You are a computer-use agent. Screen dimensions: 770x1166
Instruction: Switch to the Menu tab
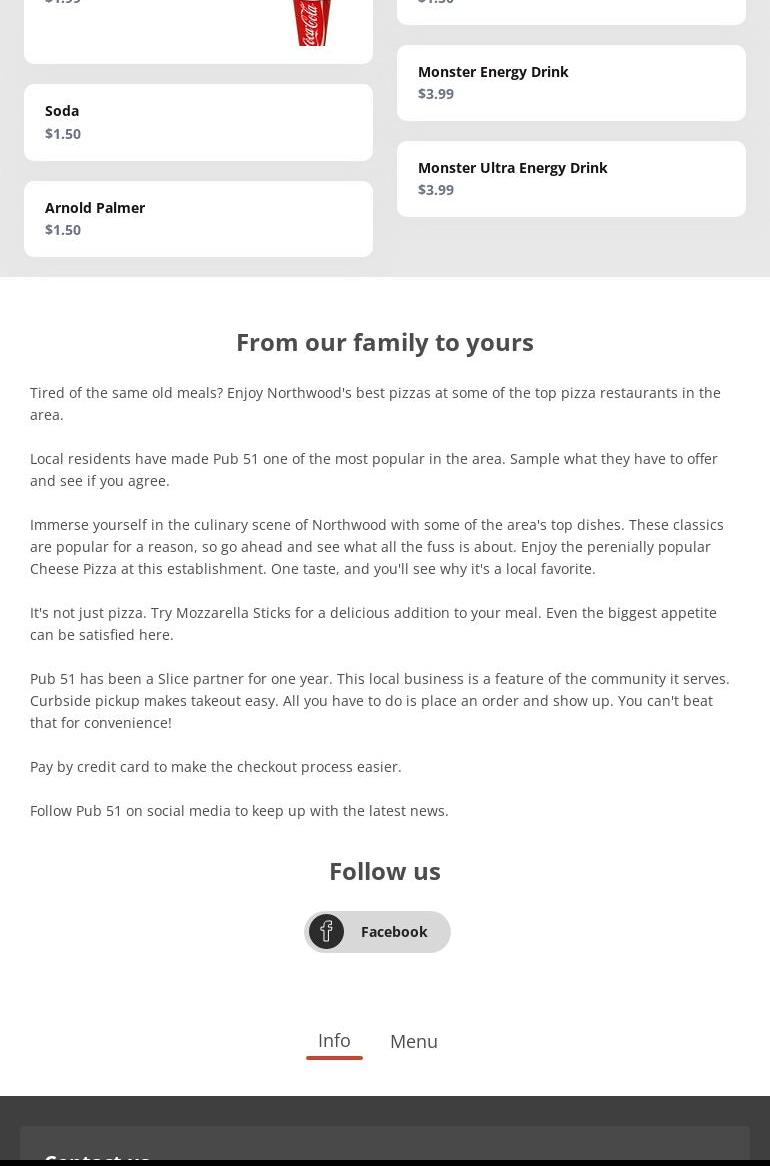tap(413, 1042)
